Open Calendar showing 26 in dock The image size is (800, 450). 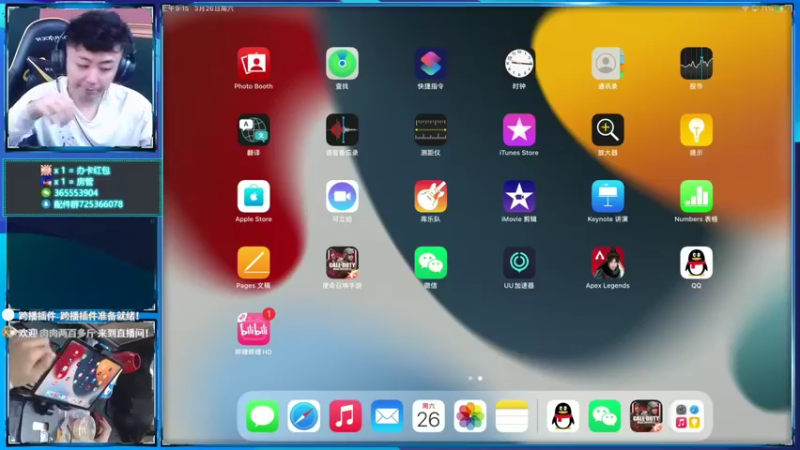(x=428, y=416)
